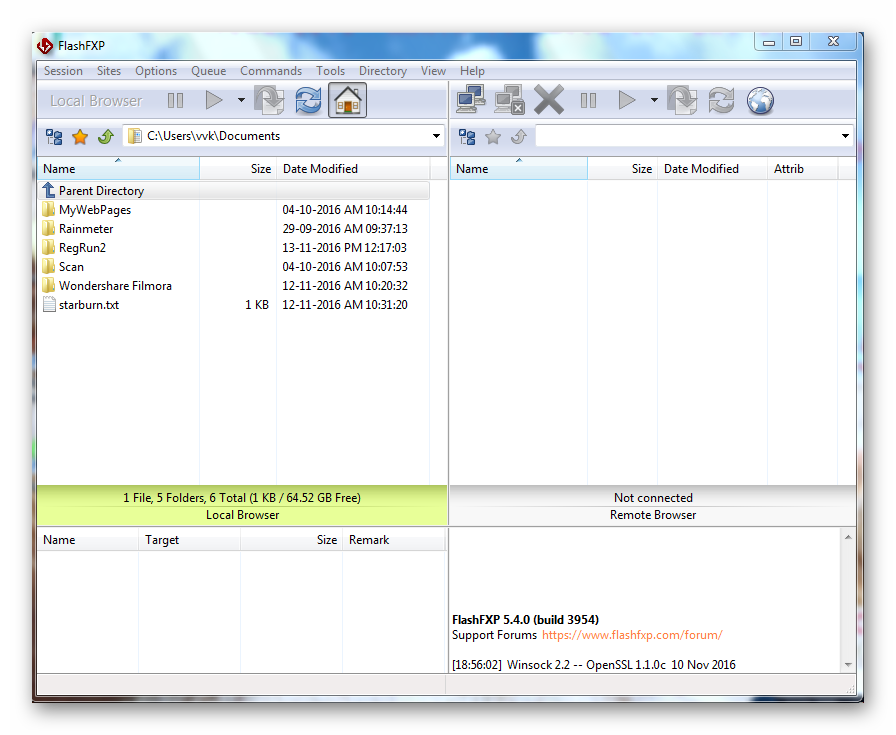Select the MyWebPages folder
The height and width of the screenshot is (735, 896).
pos(234,210)
